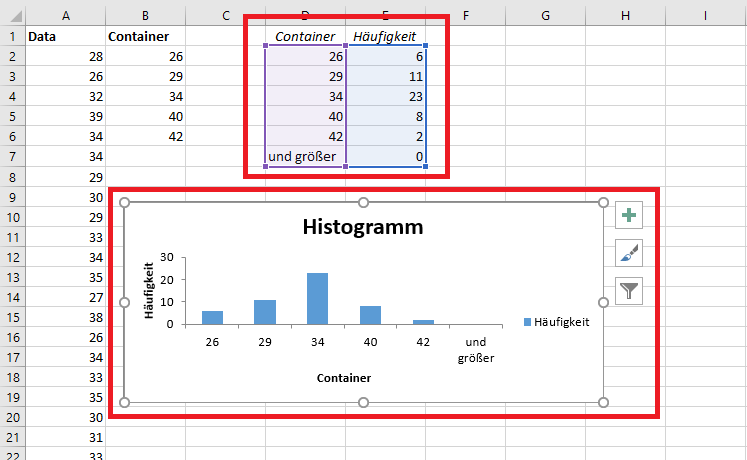
Task: Open the Chart Filters funnel button
Action: click(x=629, y=290)
